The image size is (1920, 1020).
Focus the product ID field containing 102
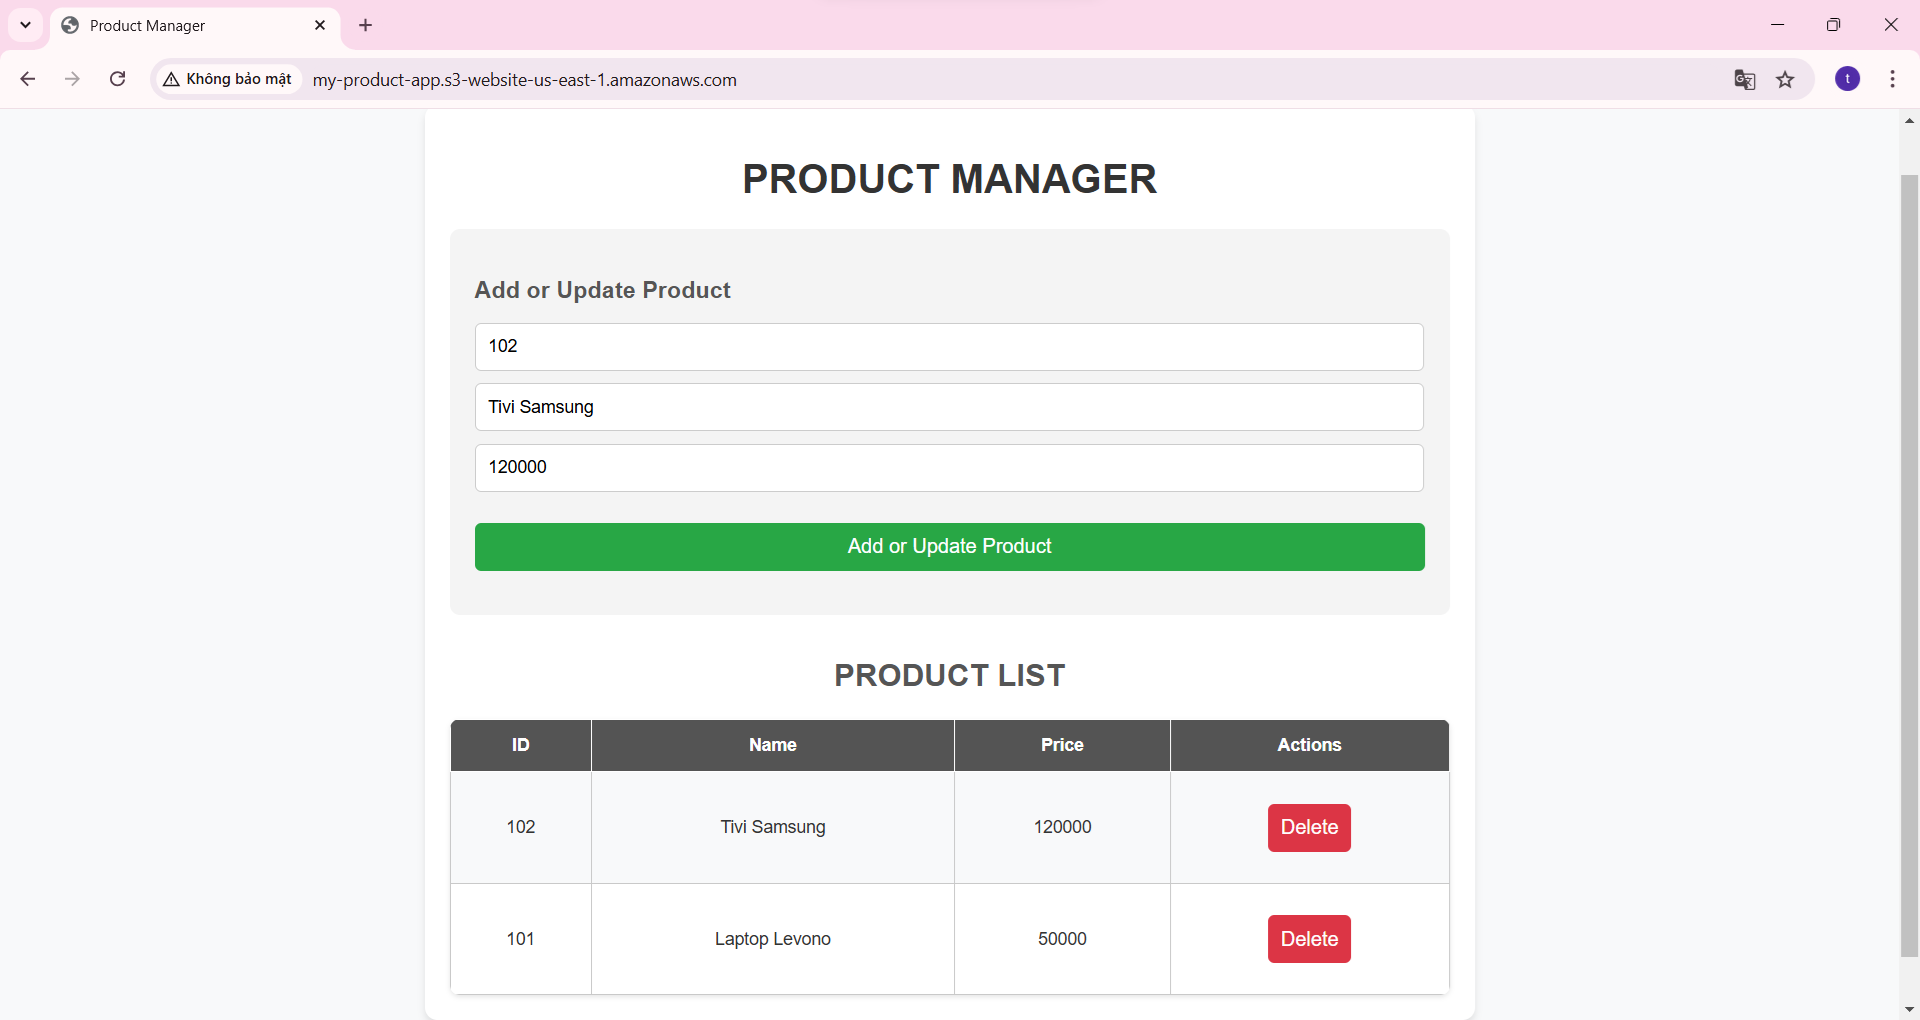point(949,347)
